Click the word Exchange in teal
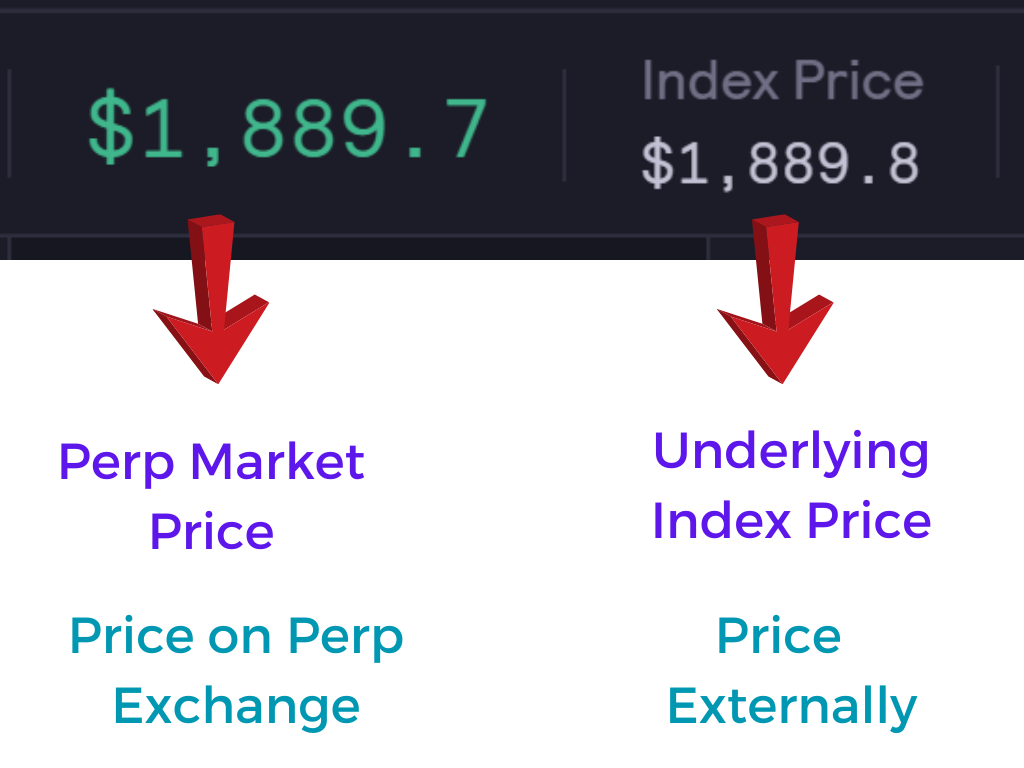The image size is (1024, 768). 236,706
